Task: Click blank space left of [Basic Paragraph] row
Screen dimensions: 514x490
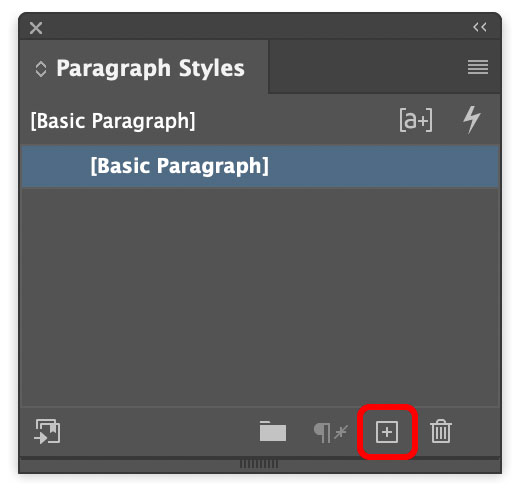Action: tap(55, 166)
